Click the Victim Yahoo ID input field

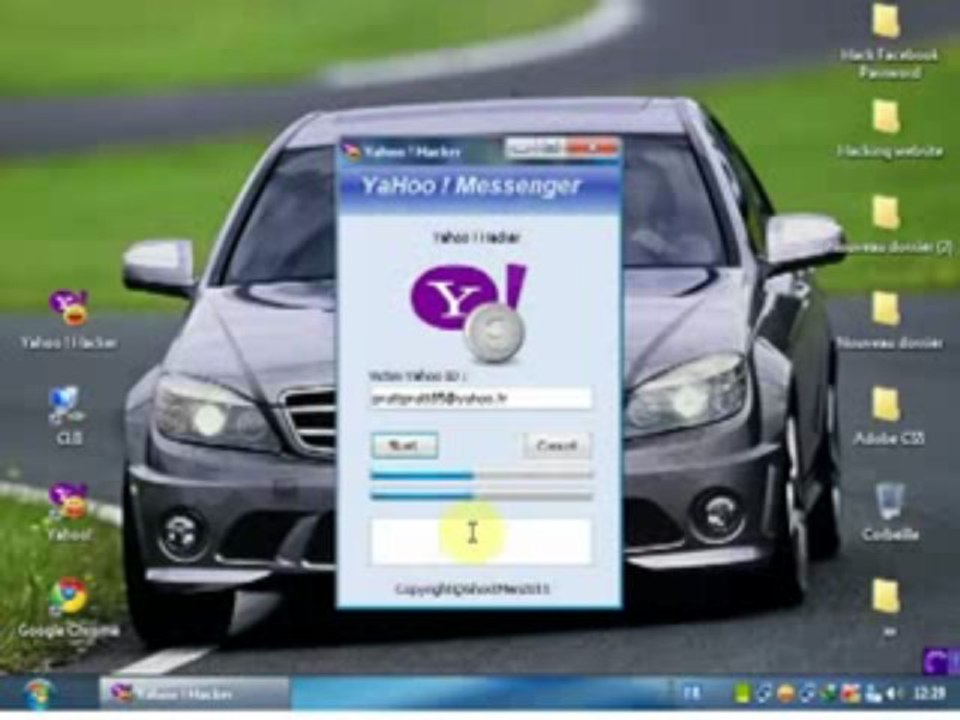(x=481, y=399)
